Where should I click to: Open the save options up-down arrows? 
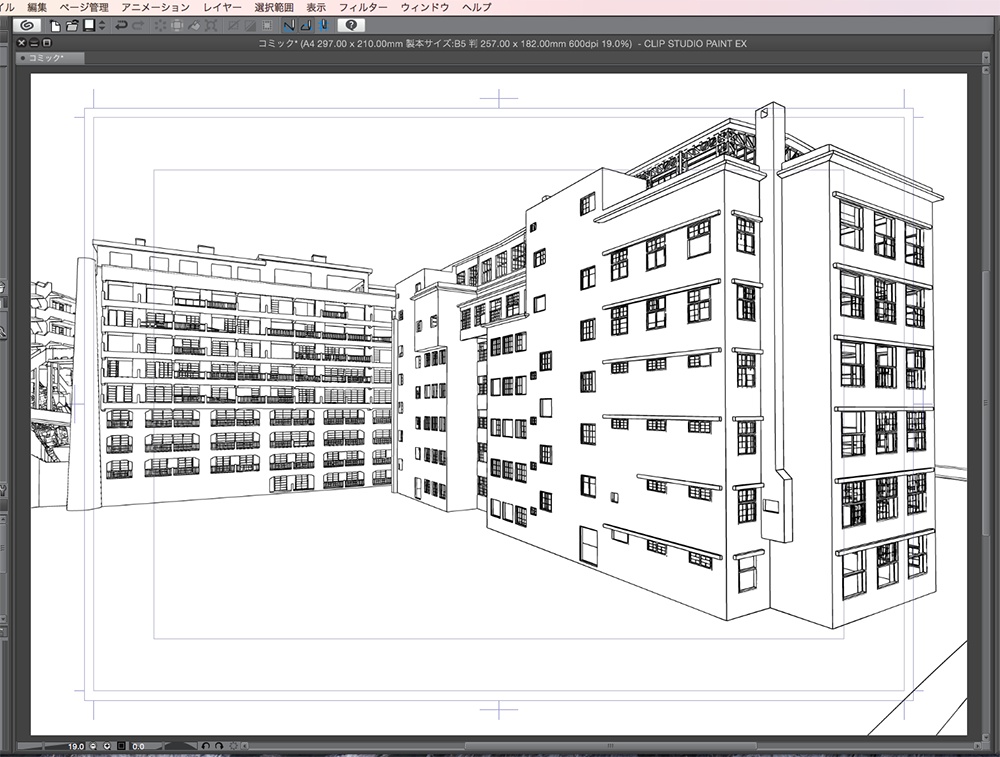pos(102,26)
